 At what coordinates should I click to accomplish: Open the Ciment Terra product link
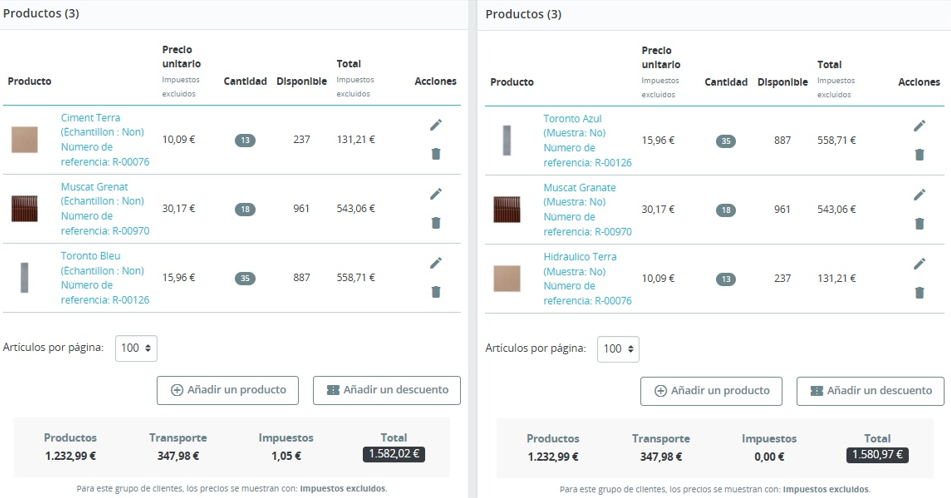pos(90,118)
